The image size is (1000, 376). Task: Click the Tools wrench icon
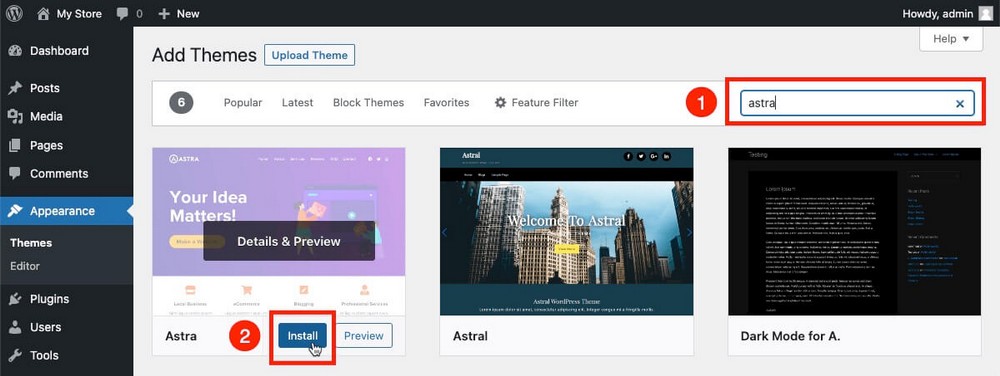click(x=15, y=355)
